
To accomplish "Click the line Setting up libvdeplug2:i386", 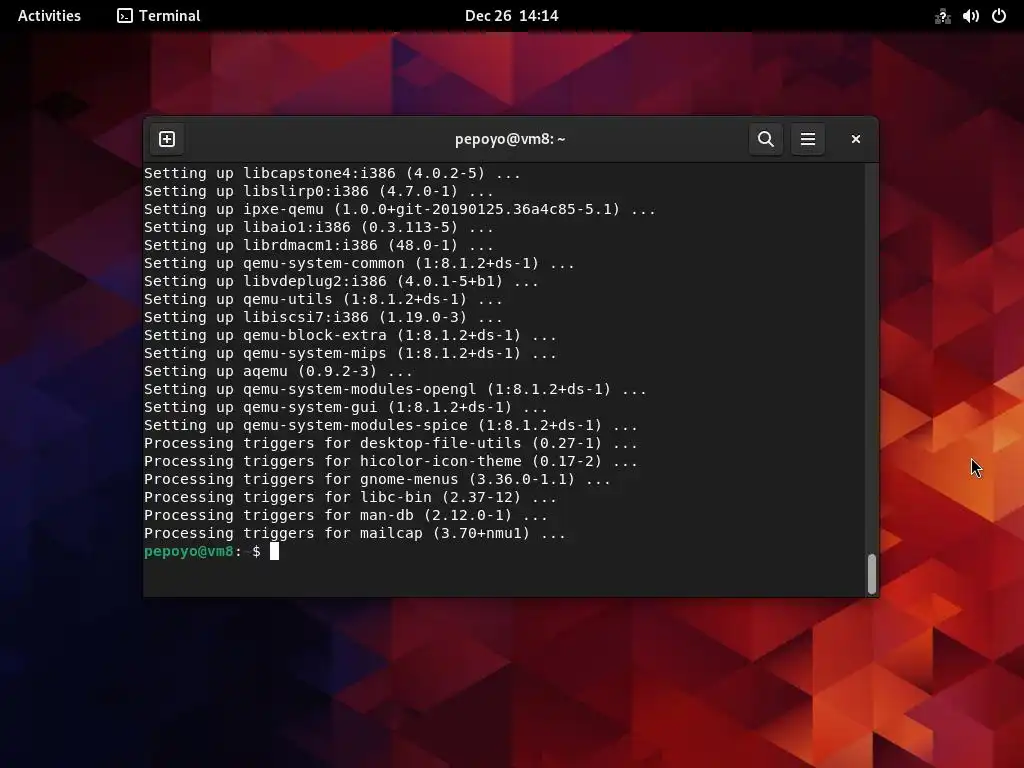I will point(342,281).
